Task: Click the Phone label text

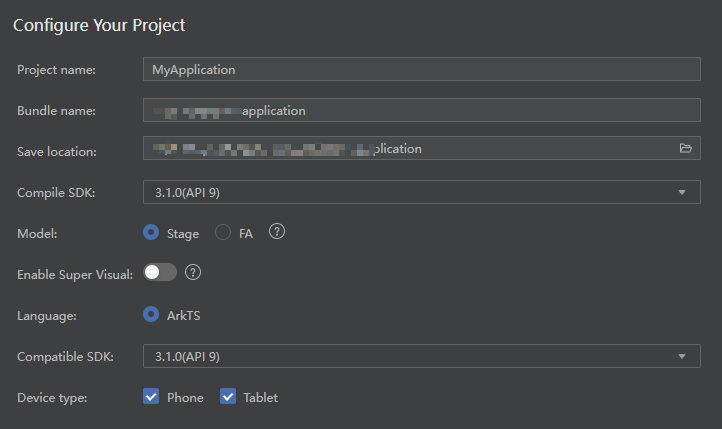Action: (185, 398)
